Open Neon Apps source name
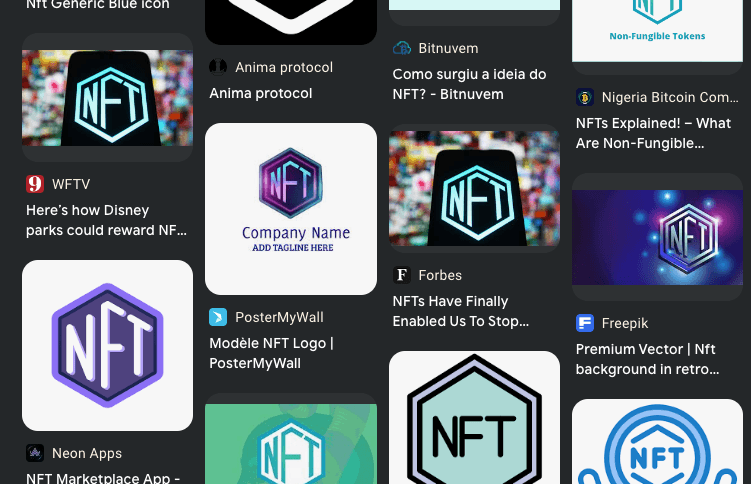 click(87, 453)
